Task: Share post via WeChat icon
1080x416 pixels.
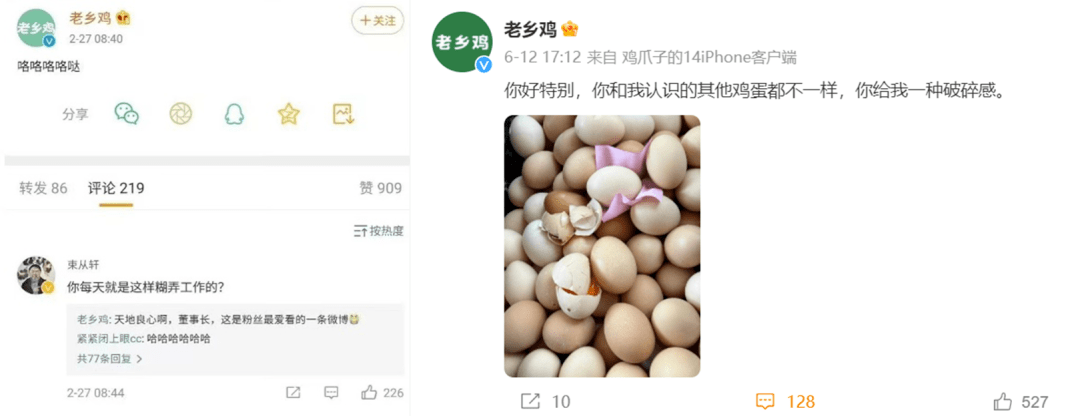Action: pos(126,114)
